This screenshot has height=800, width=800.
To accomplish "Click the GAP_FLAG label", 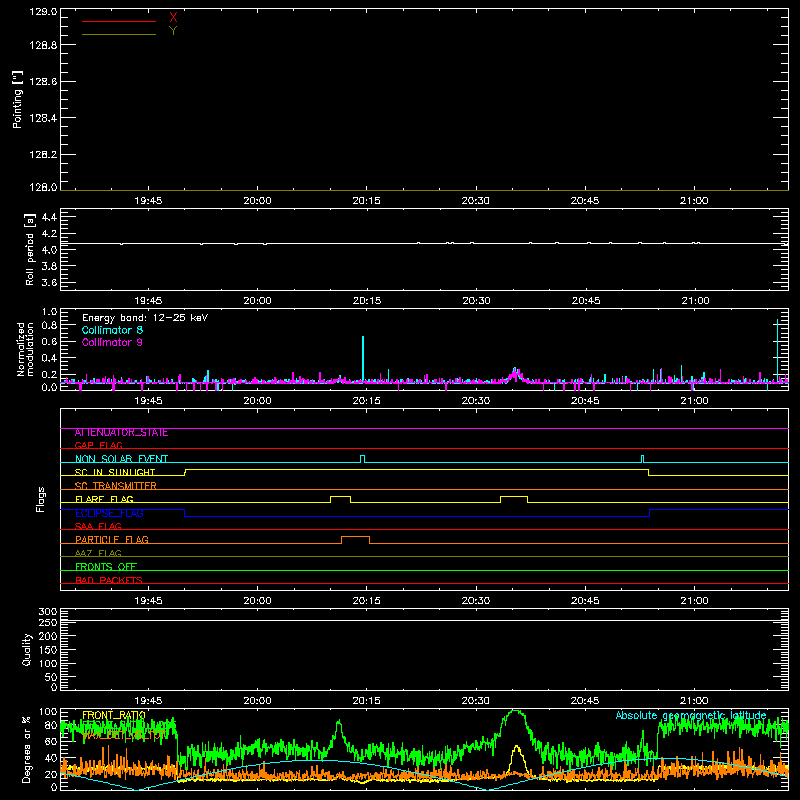I will [98, 445].
